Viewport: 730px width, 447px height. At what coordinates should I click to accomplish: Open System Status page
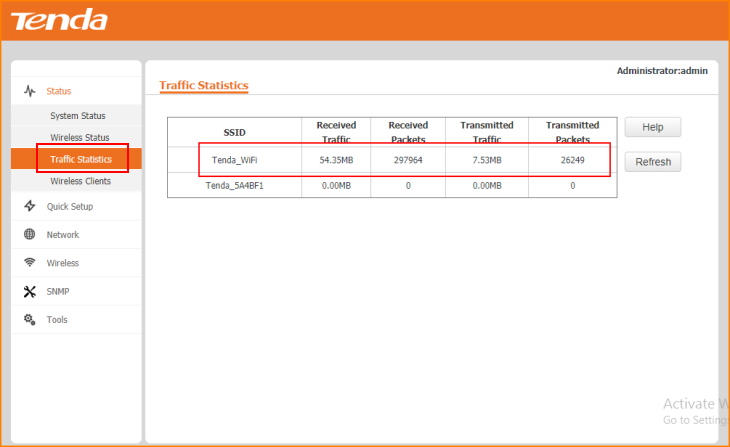77,116
